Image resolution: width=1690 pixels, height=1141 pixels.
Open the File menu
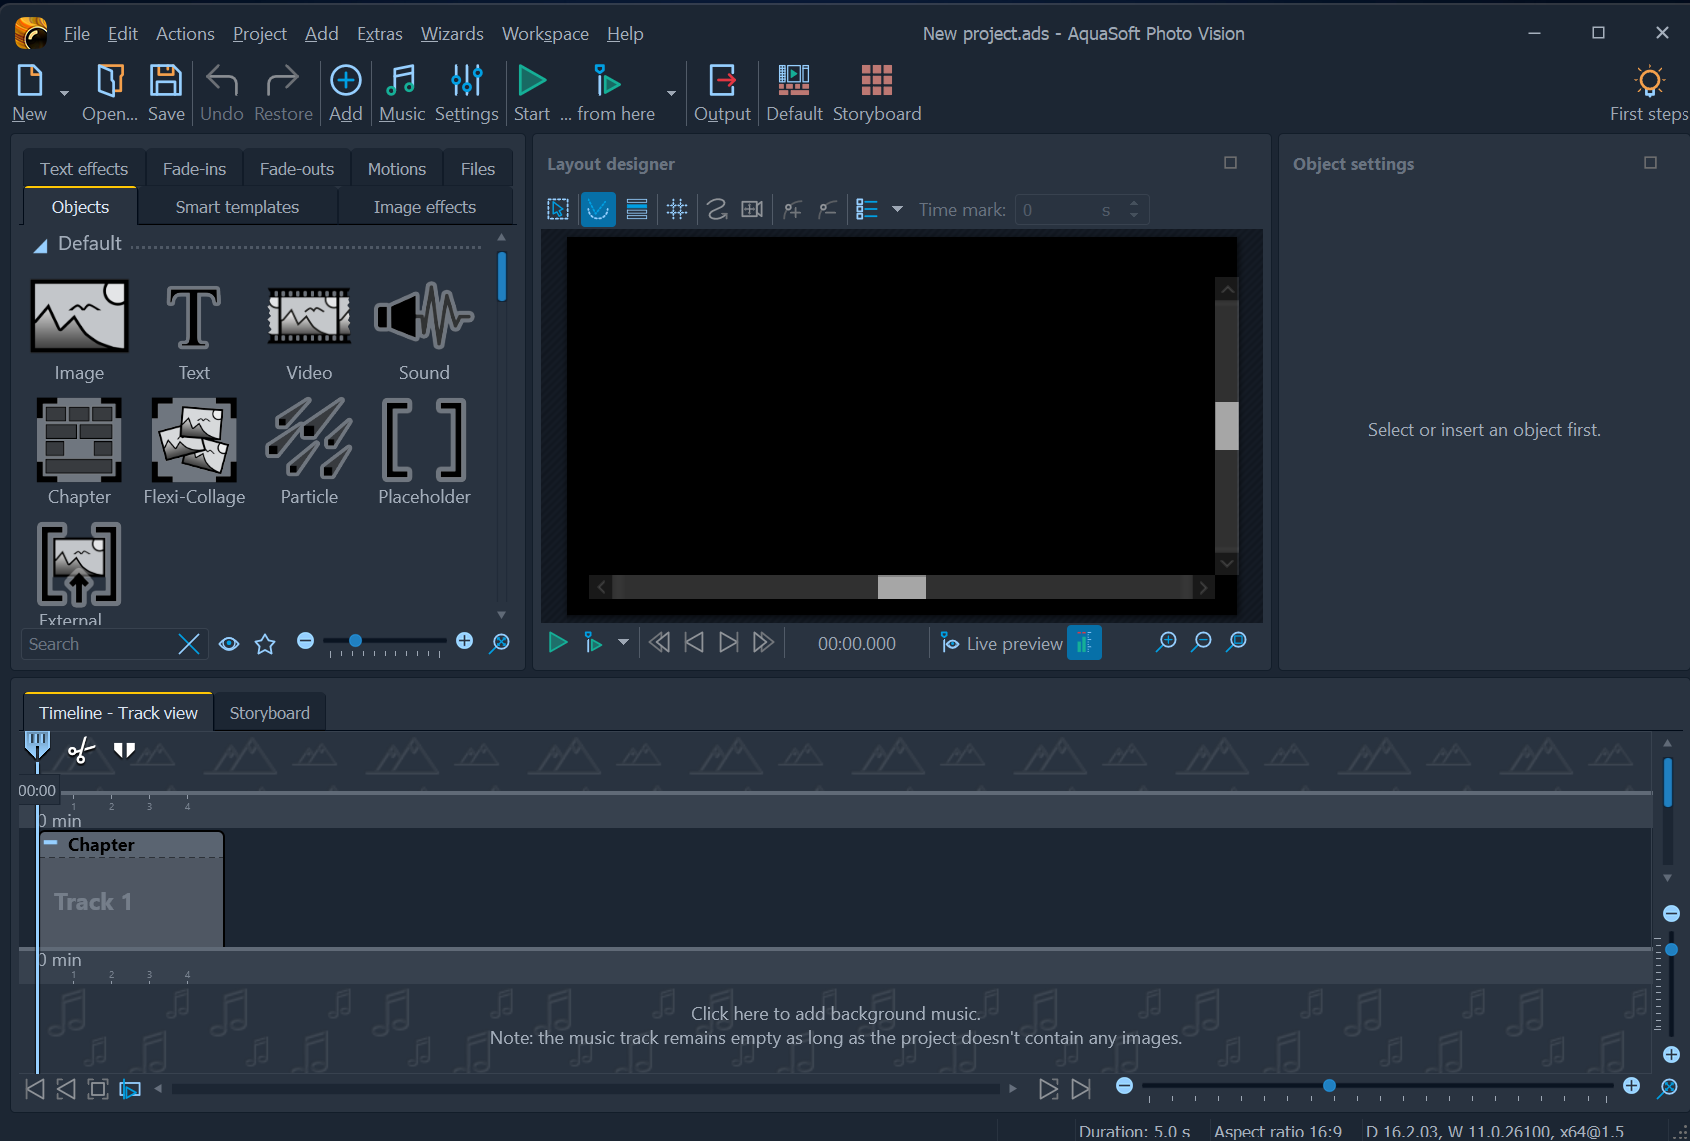pyautogui.click(x=77, y=33)
